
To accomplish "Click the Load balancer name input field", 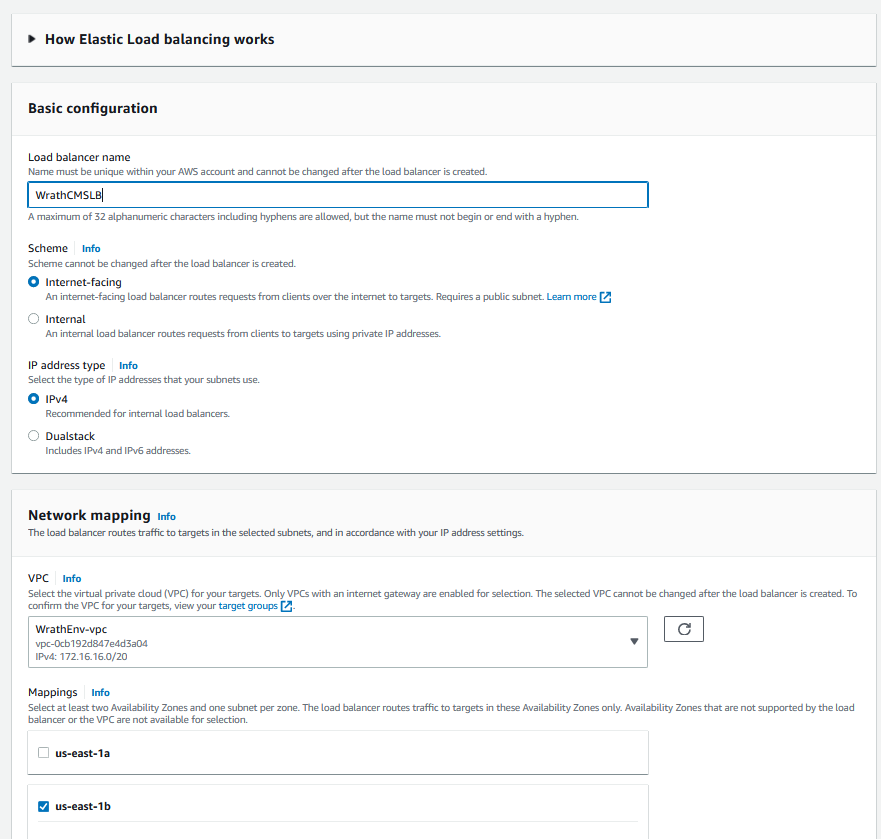I will click(x=338, y=195).
